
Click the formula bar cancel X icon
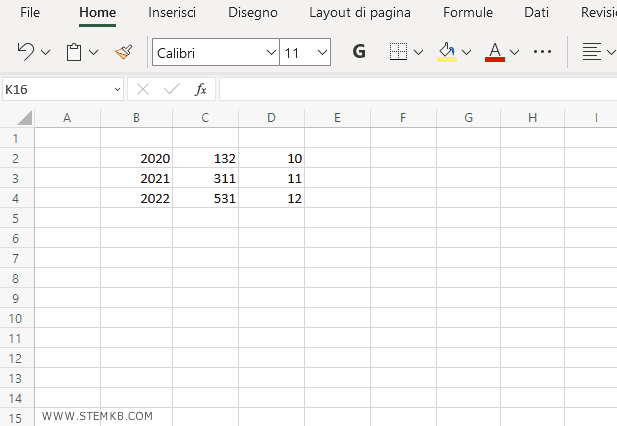click(x=143, y=89)
